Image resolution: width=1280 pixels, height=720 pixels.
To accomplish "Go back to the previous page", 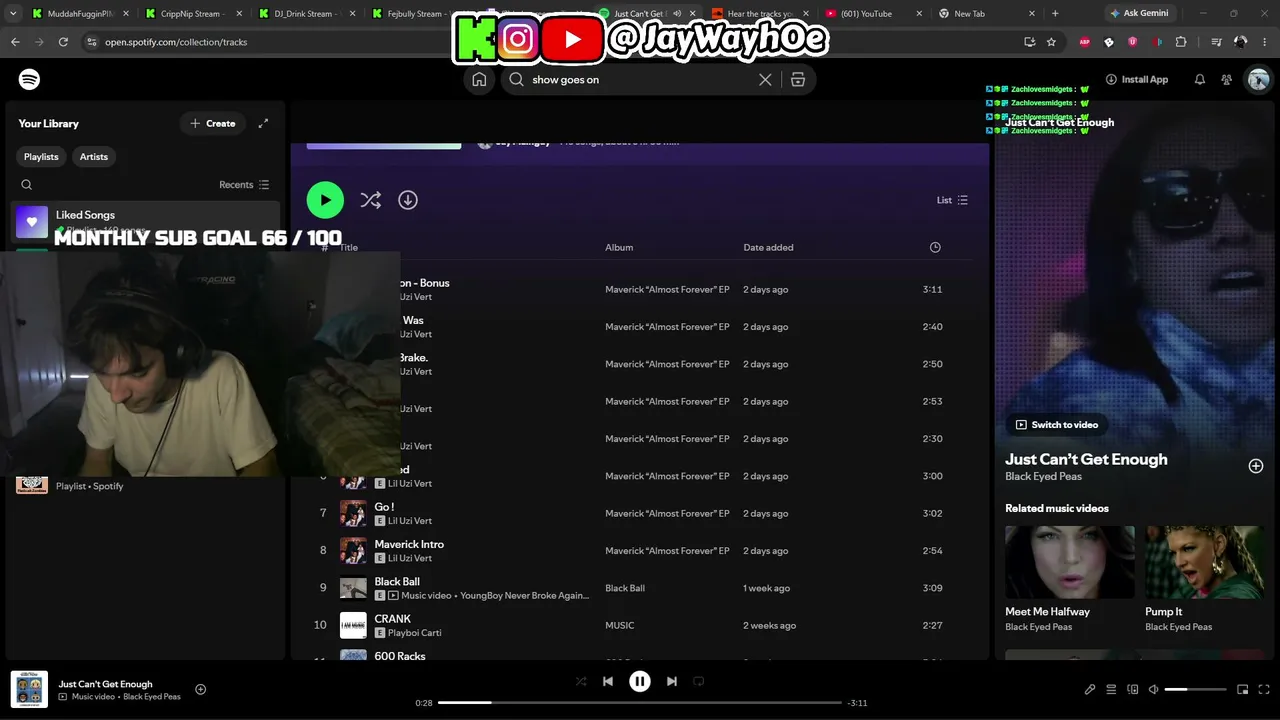I will click(x=15, y=42).
